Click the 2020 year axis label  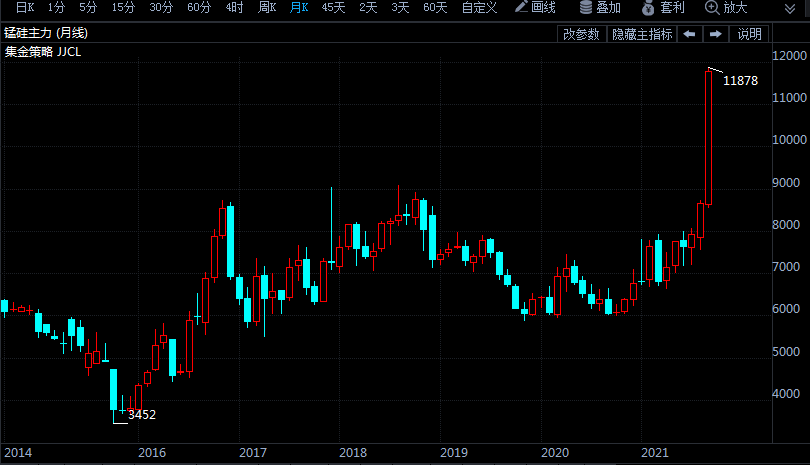point(555,453)
